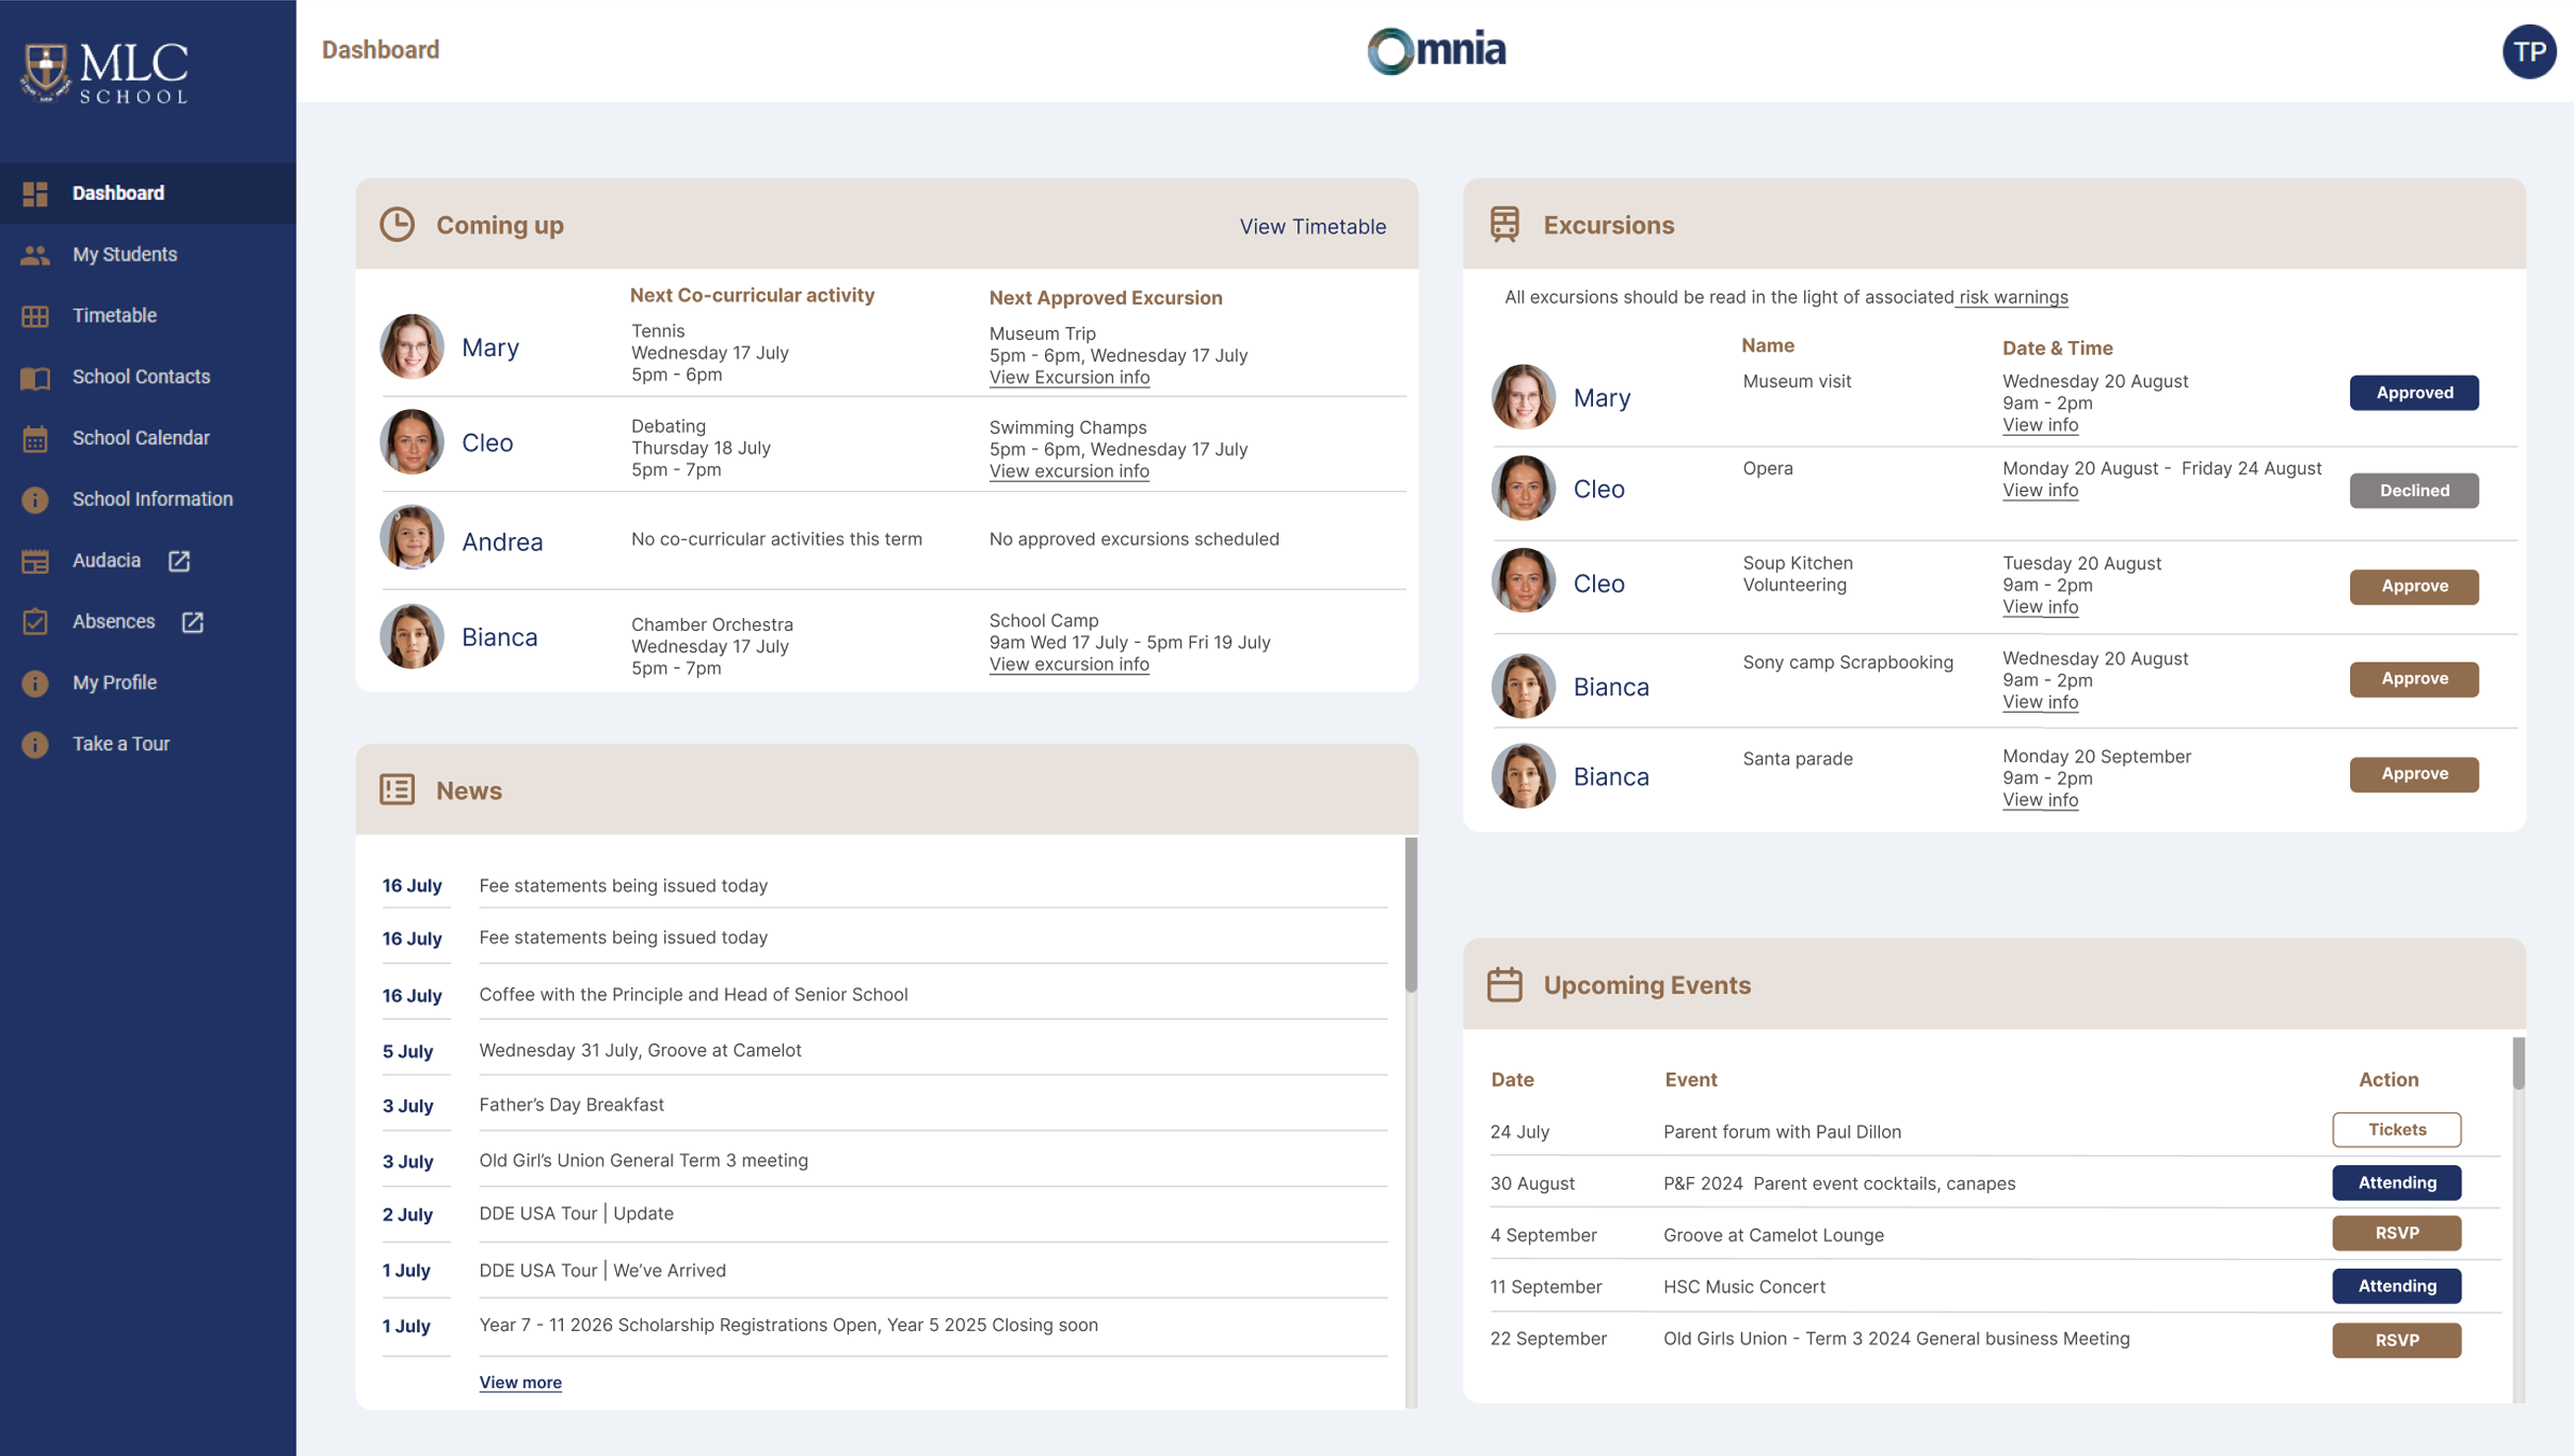
Task: Click the News panel scrollbar
Action: pos(1411,915)
